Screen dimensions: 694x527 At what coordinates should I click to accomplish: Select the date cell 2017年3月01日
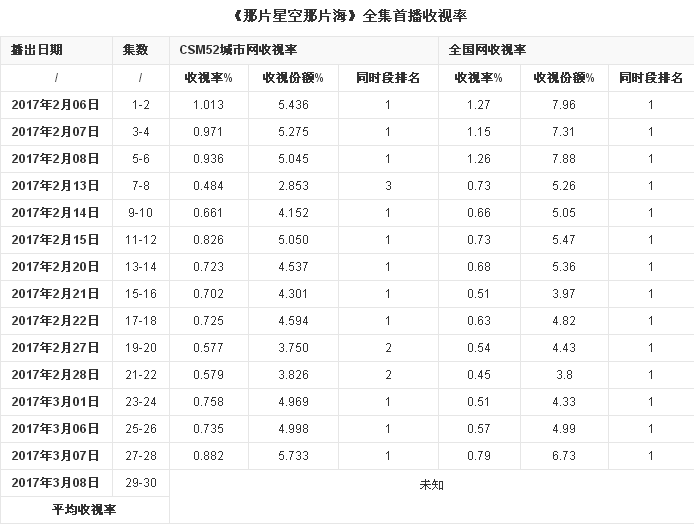point(55,402)
